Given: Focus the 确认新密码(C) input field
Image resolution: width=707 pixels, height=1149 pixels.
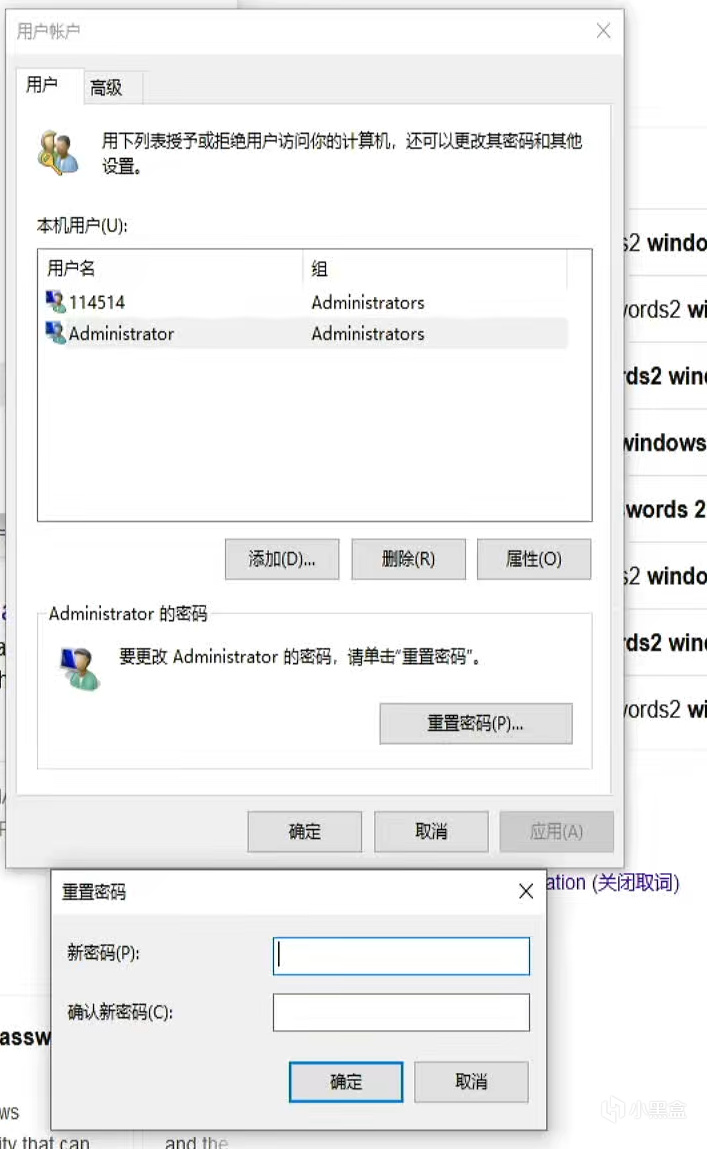Looking at the screenshot, I should click(401, 1012).
